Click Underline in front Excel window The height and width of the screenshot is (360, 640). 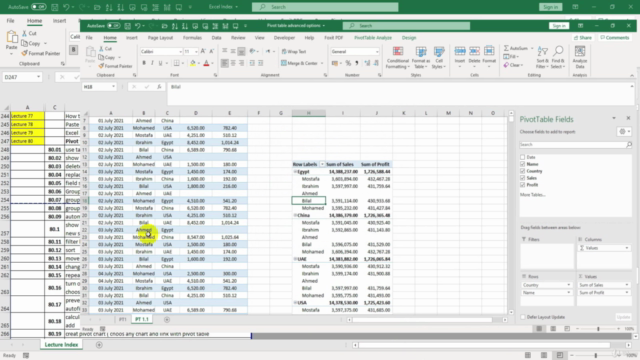[160, 63]
